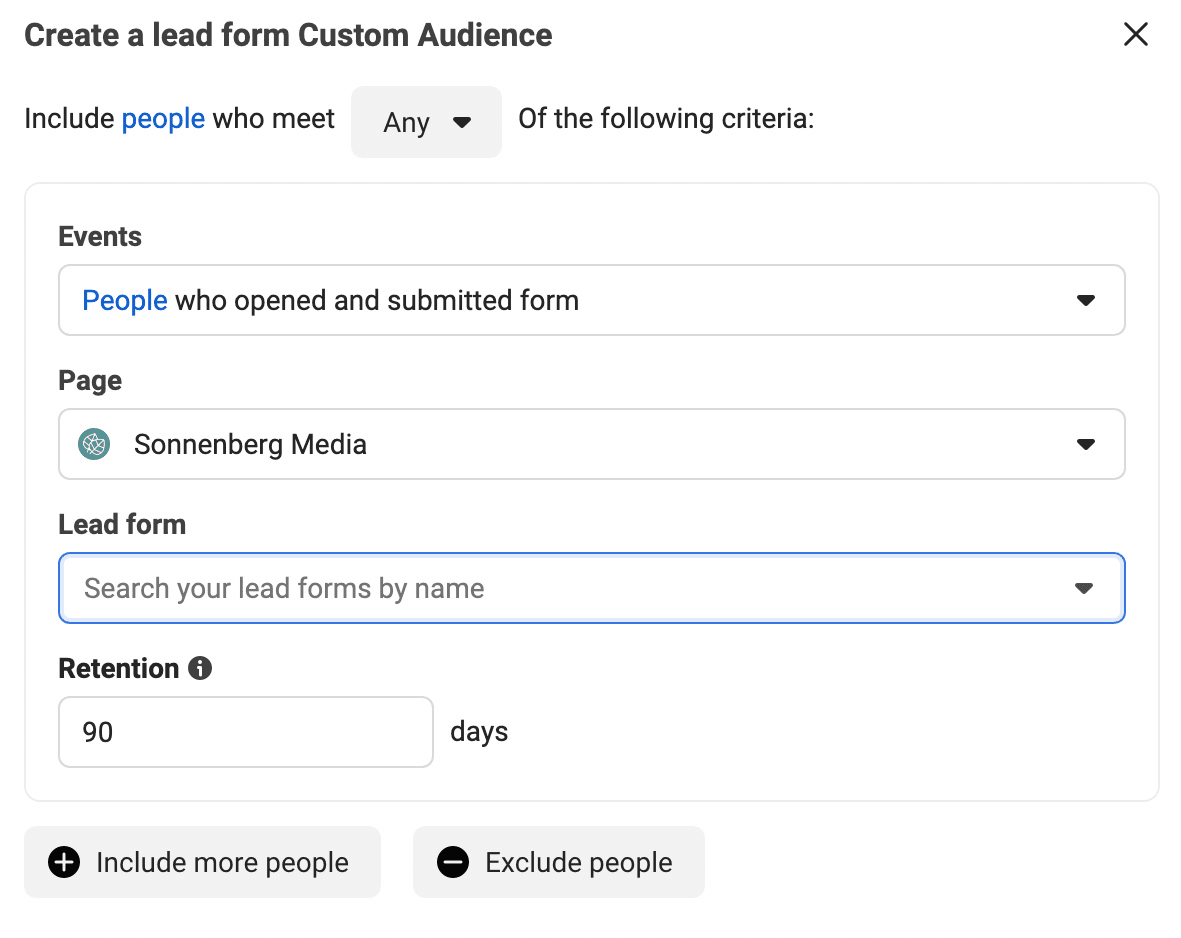Expand the Events dropdown
Screen dimensions: 1181x938
590,300
